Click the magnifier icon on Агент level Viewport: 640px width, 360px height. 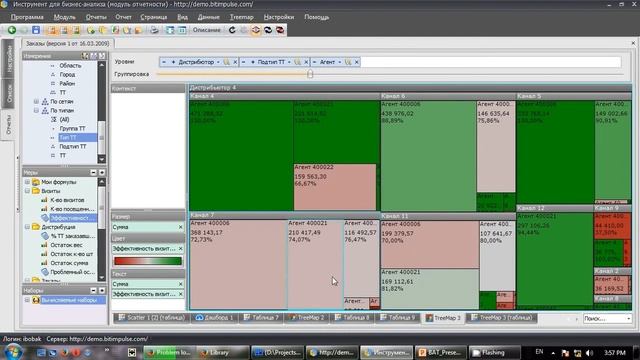[348, 62]
